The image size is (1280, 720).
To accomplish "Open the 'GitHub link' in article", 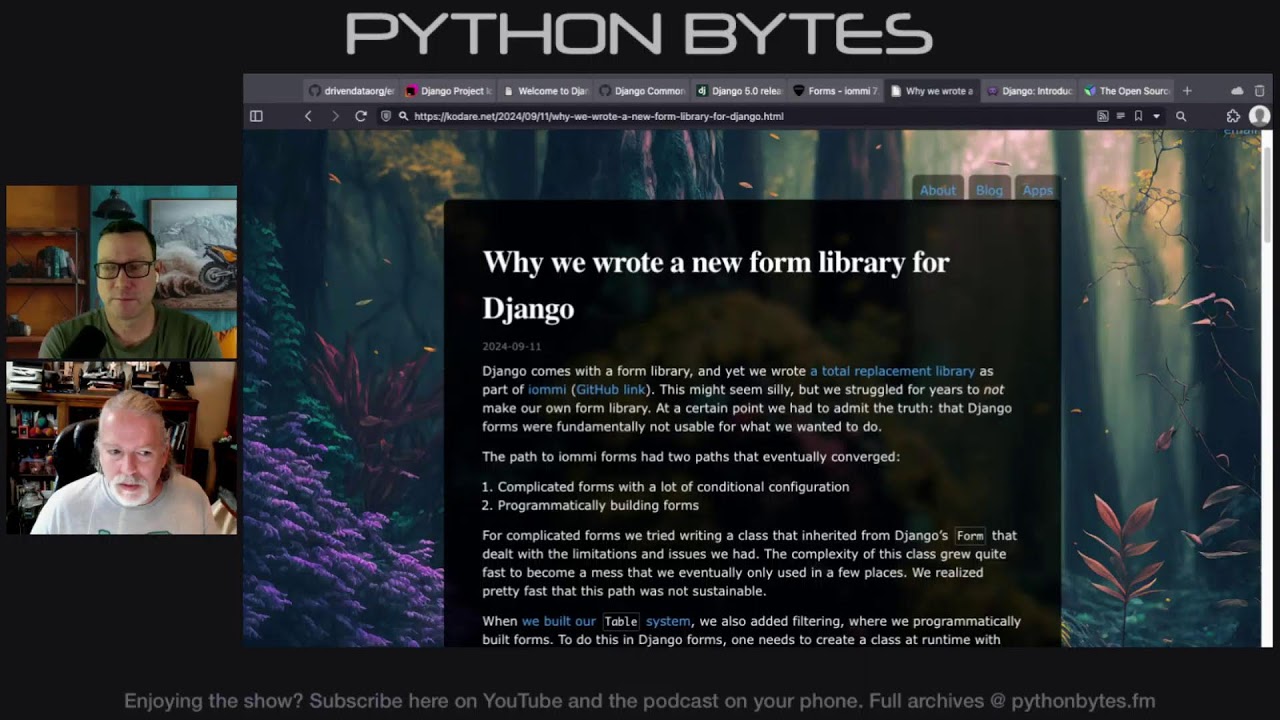I will (x=611, y=389).
